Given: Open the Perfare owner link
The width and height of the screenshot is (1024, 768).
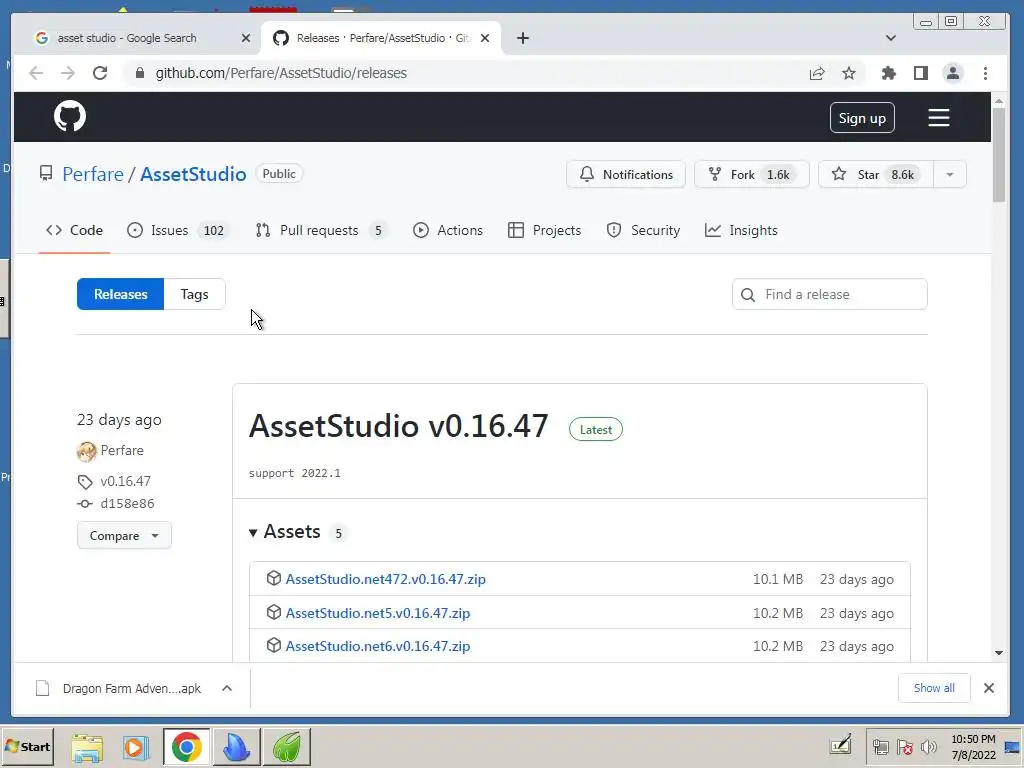Looking at the screenshot, I should [93, 174].
